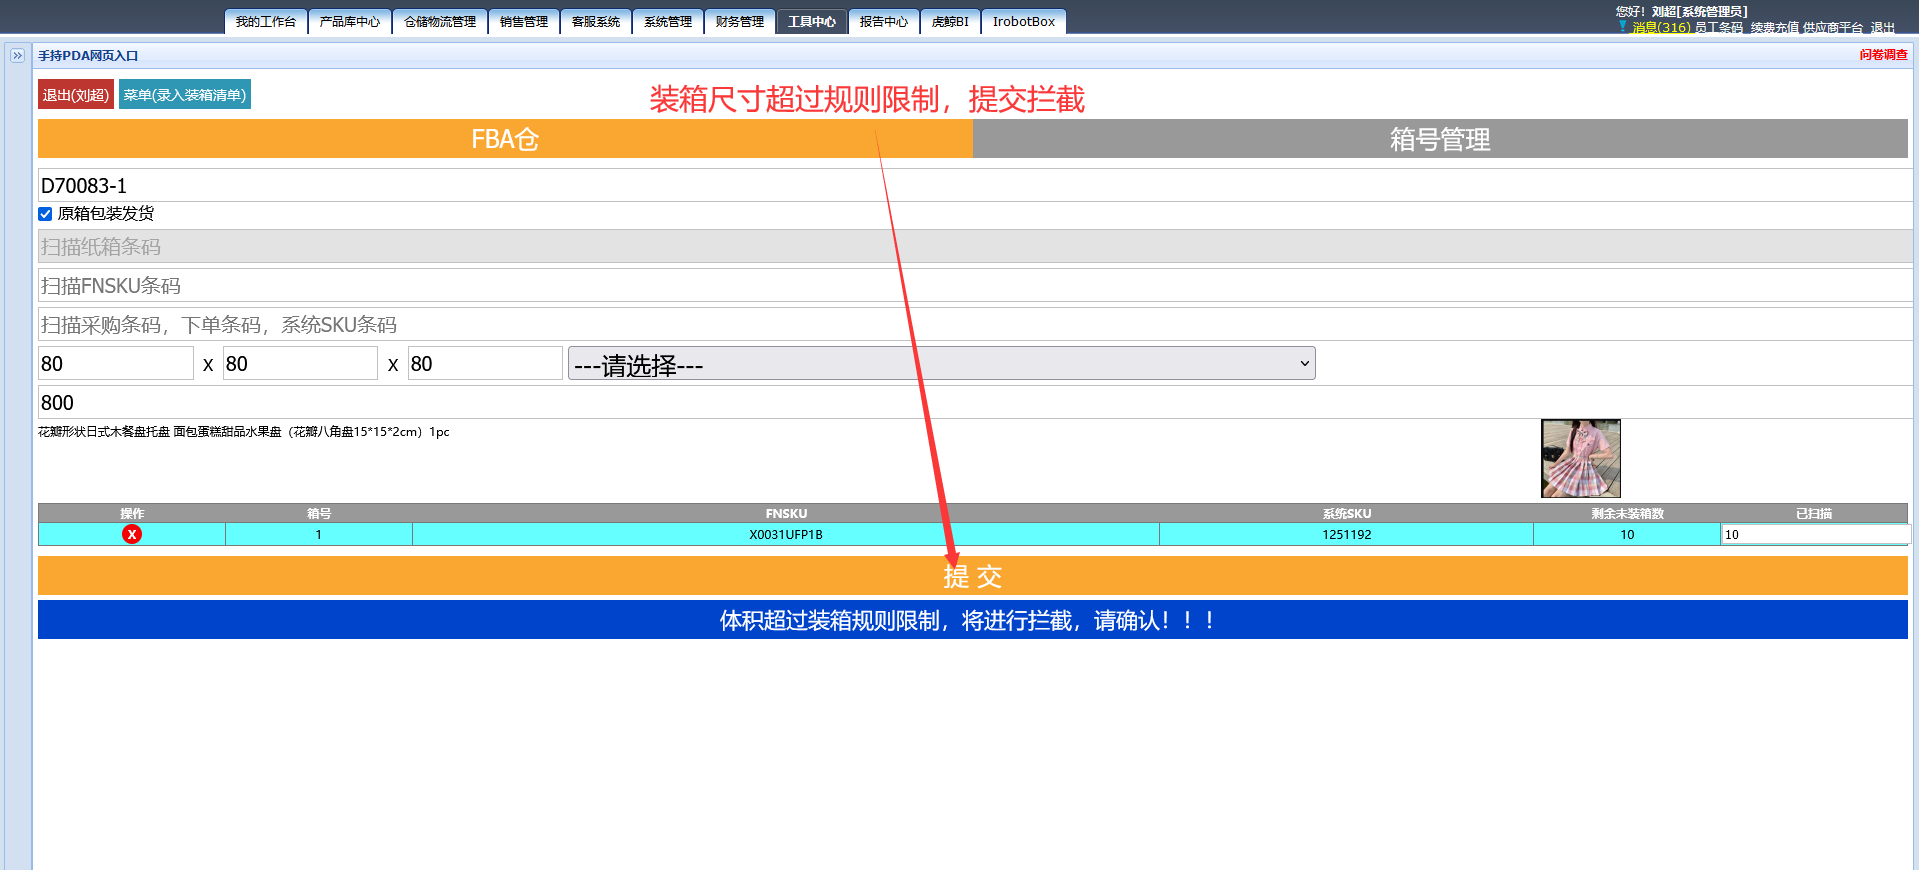This screenshot has height=870, width=1919.
Task: Focus the 扫描采购条码 input field
Action: click(x=975, y=324)
